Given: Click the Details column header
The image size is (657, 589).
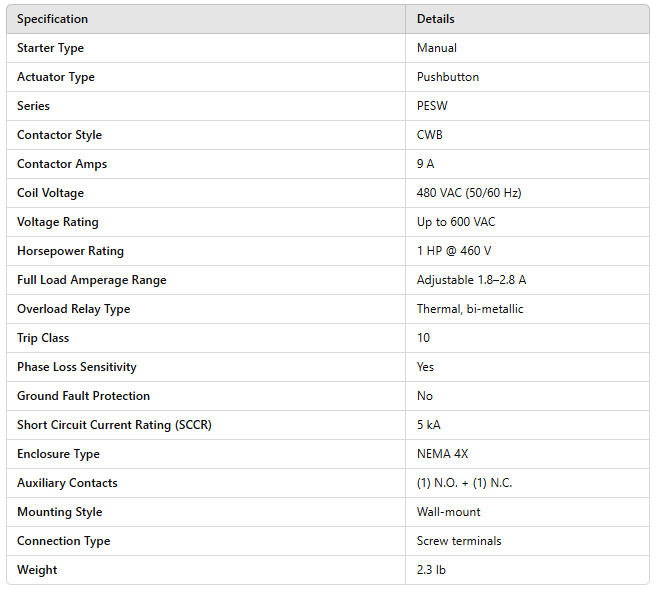Looking at the screenshot, I should click(x=435, y=19).
